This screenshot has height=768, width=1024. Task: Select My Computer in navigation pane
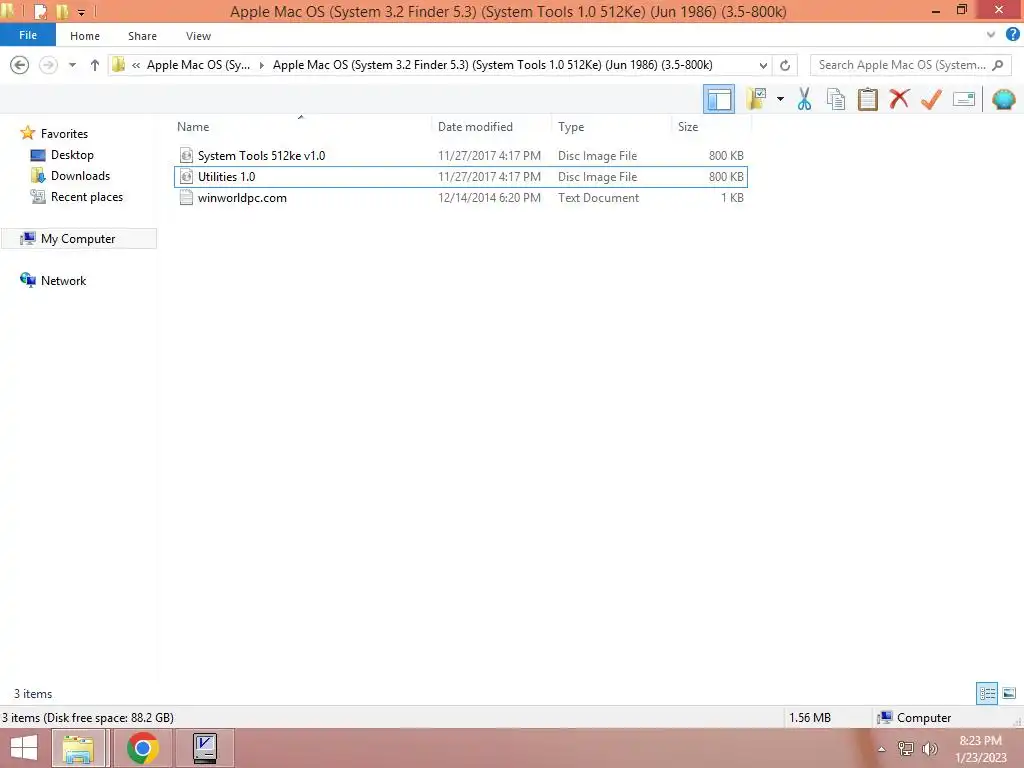point(78,238)
